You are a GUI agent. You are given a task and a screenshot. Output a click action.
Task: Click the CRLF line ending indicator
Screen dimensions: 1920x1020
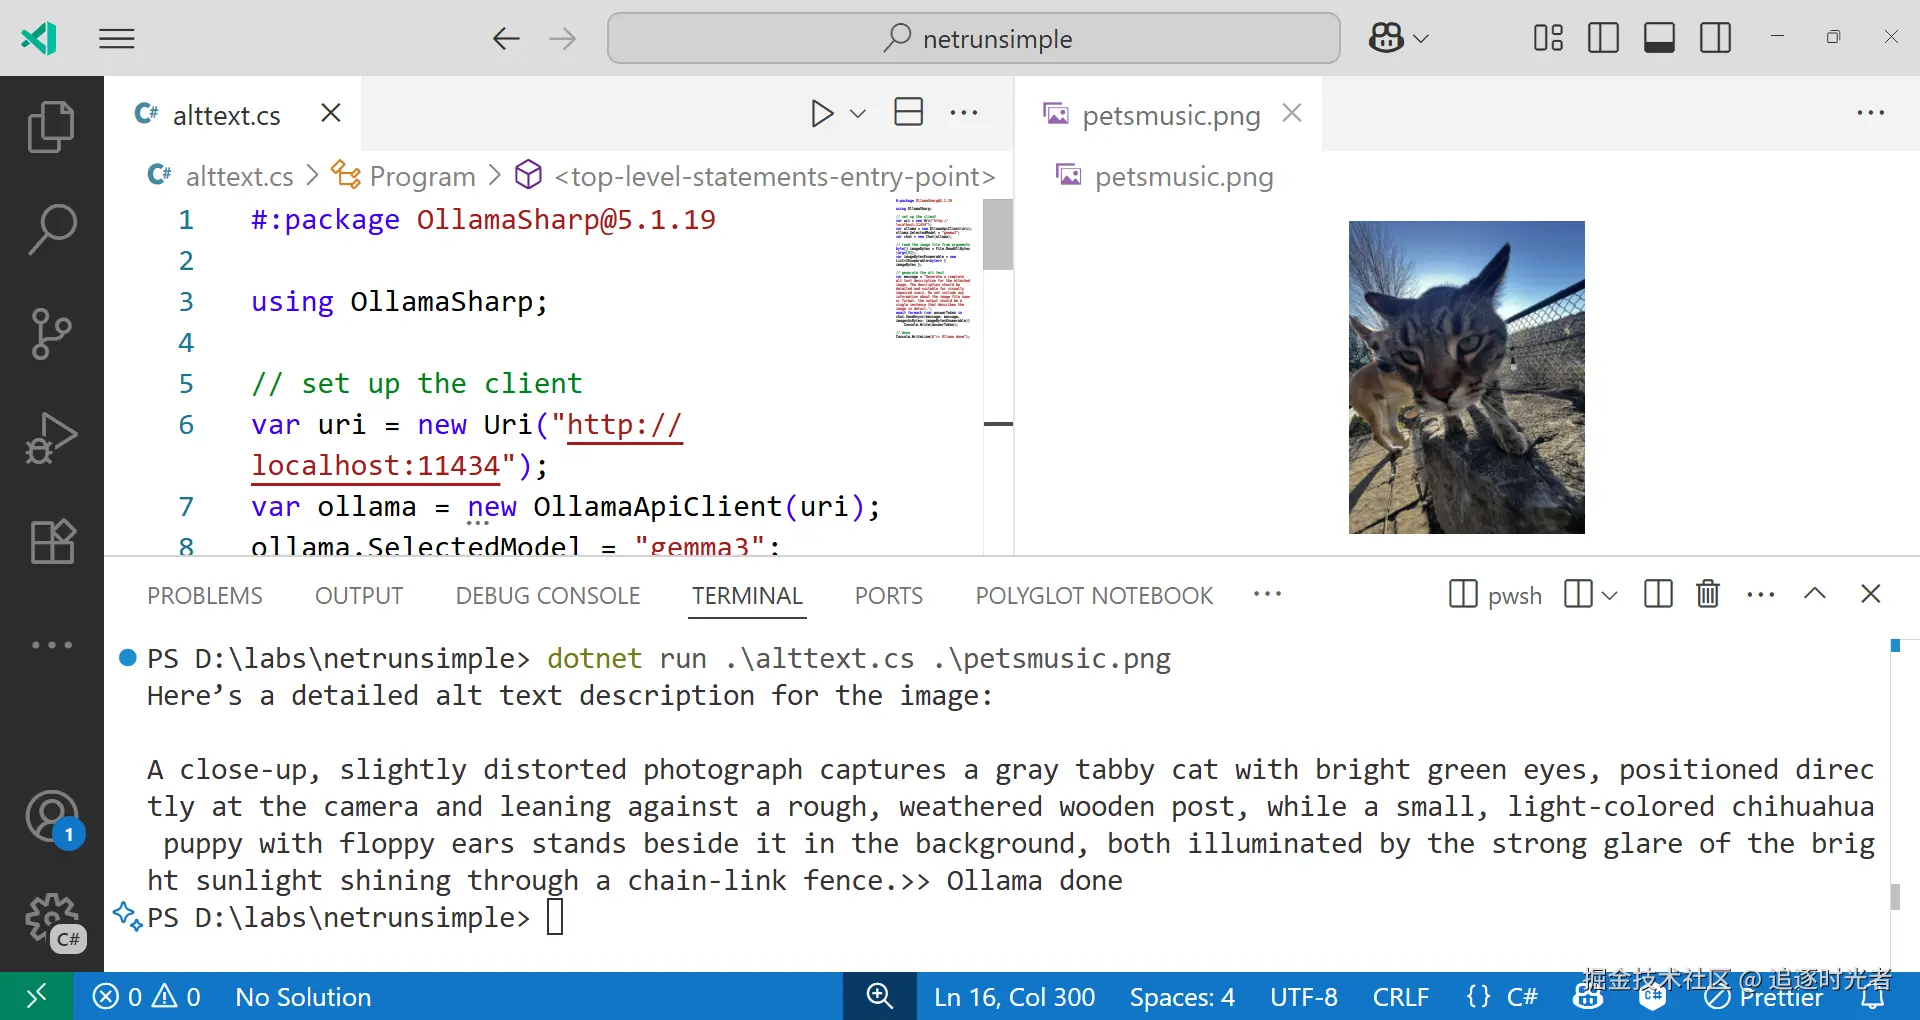click(x=1400, y=997)
